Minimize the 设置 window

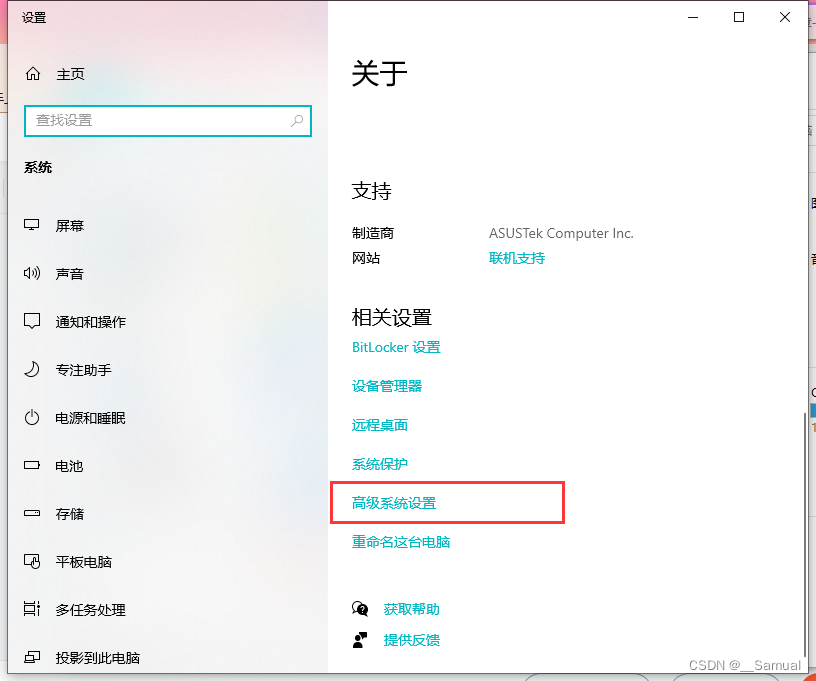(693, 17)
